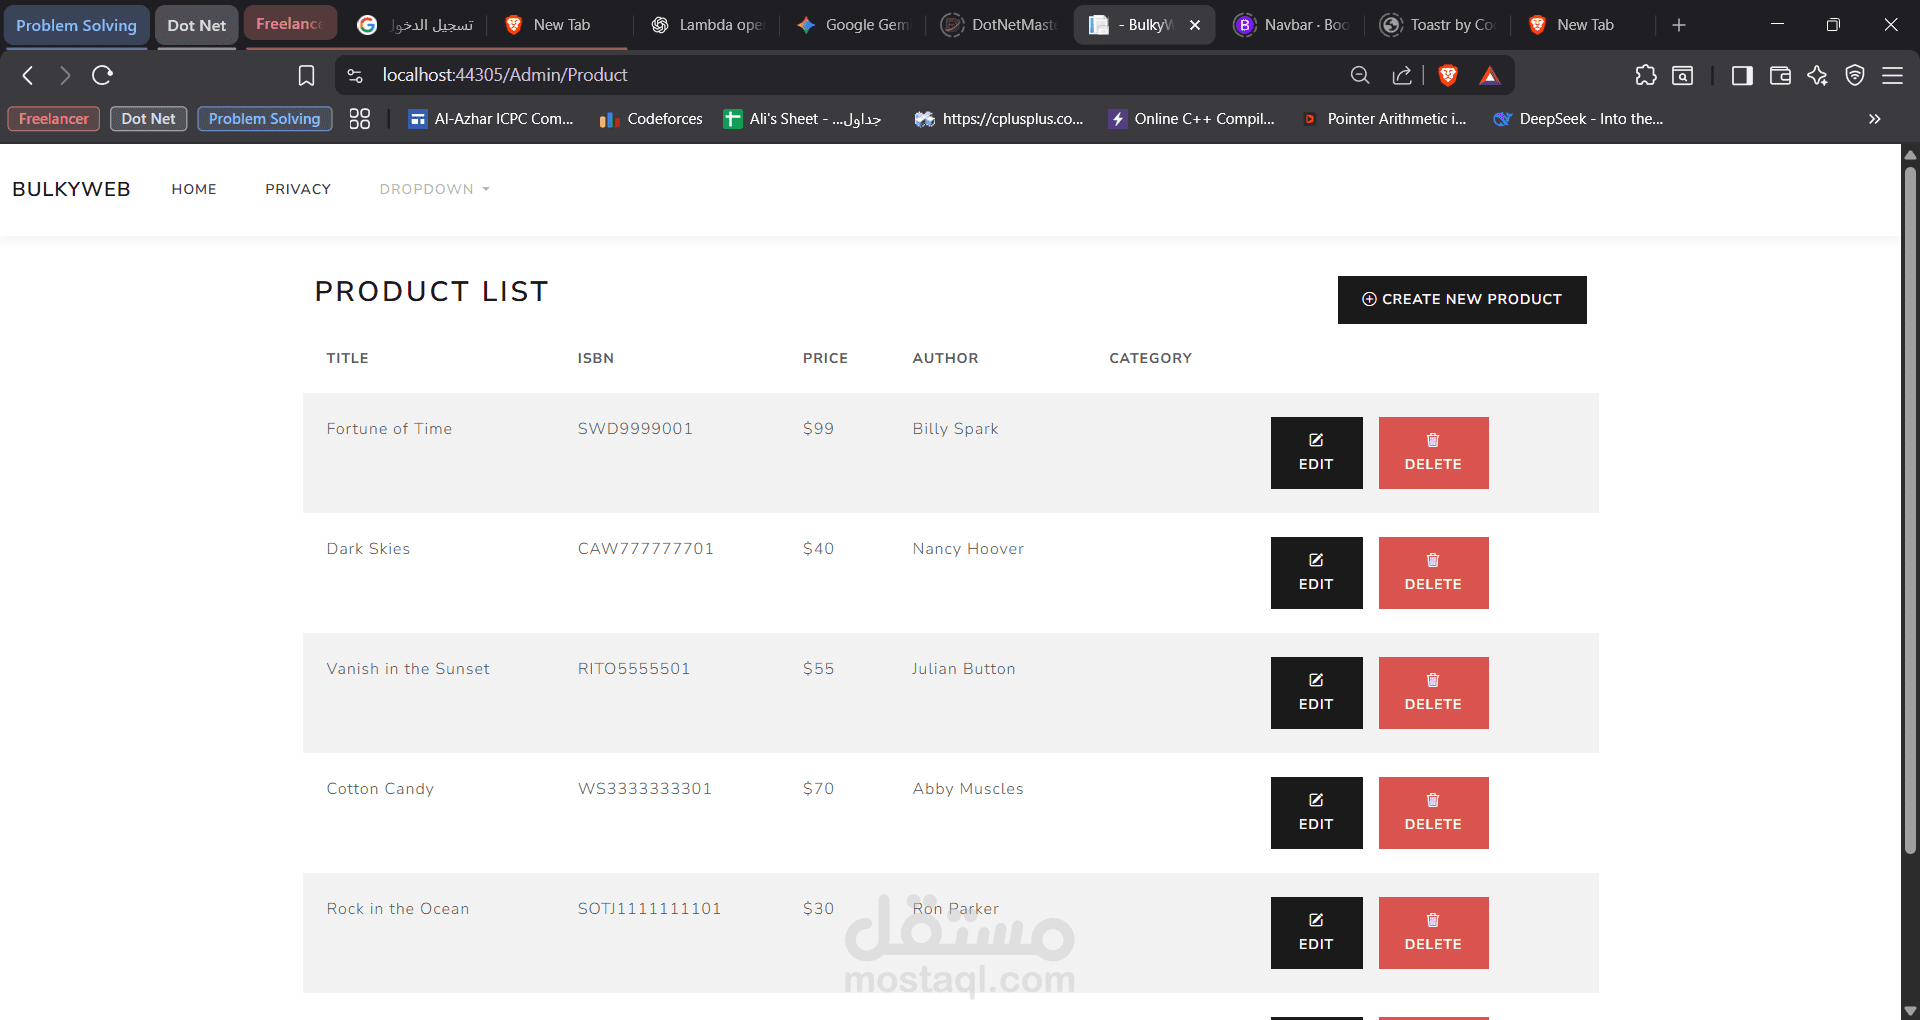Open the Dot Net tab group
Screen dimensions: 1920x1020
(x=197, y=25)
